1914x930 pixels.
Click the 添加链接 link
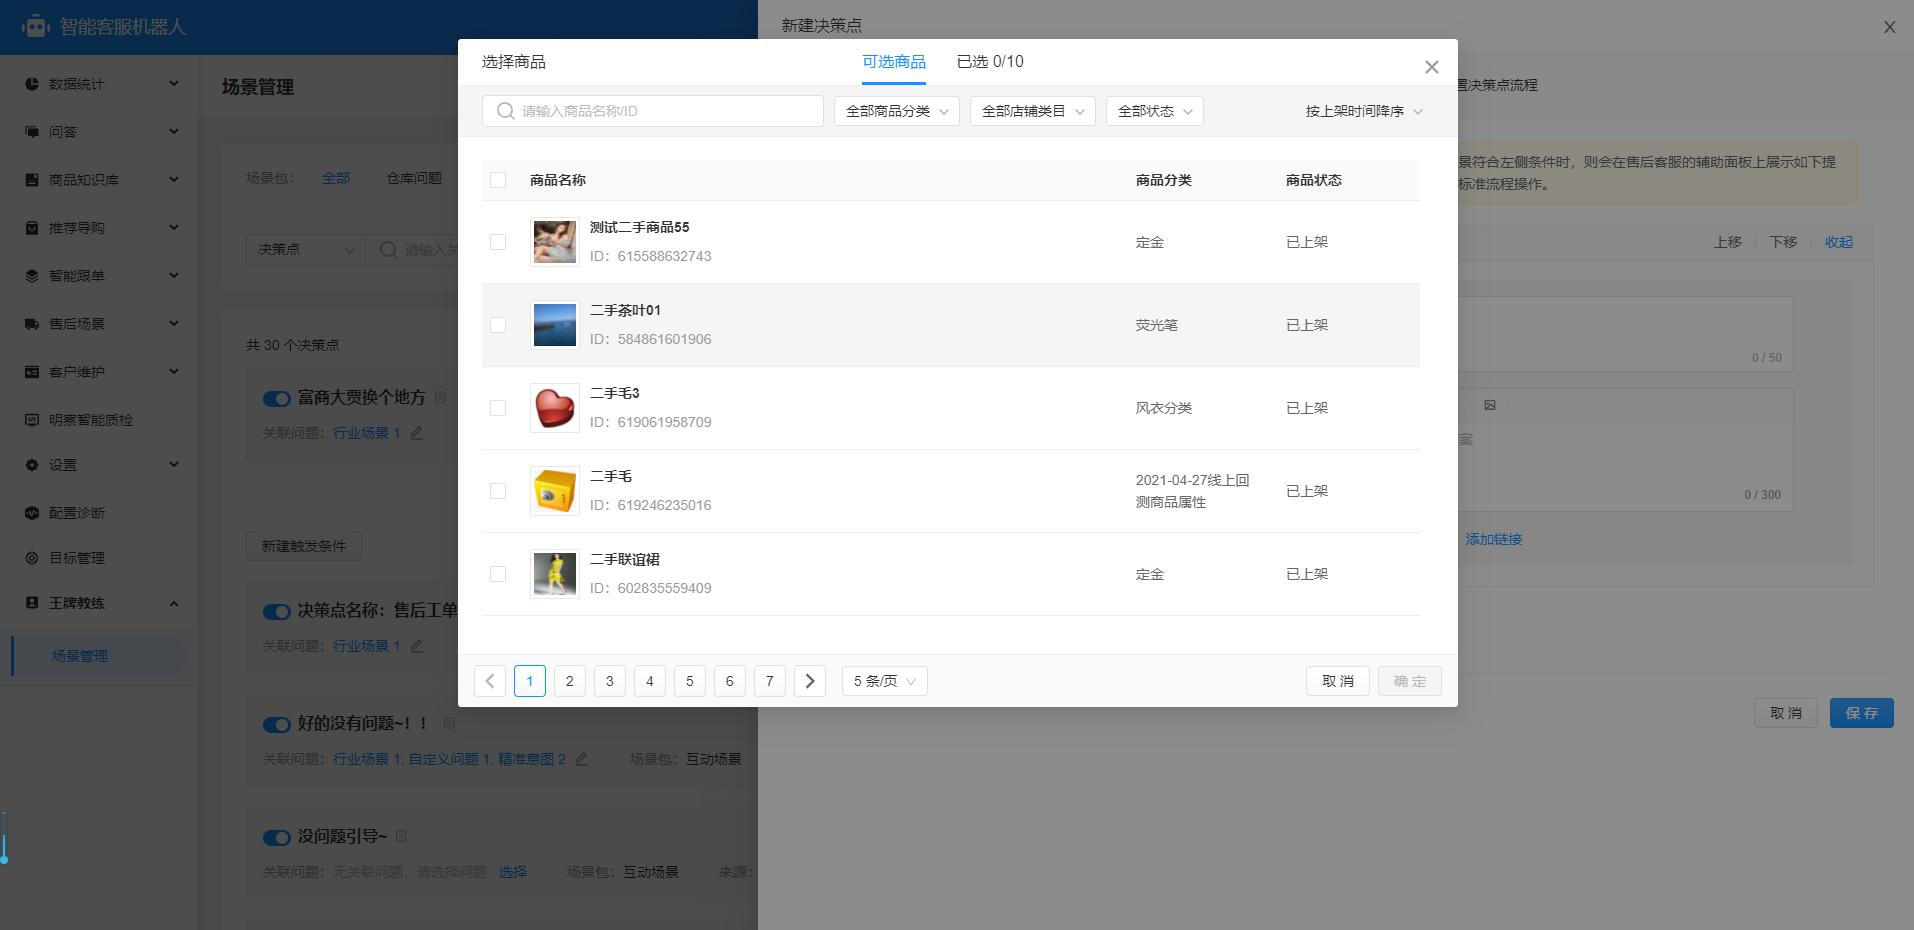coord(1494,539)
